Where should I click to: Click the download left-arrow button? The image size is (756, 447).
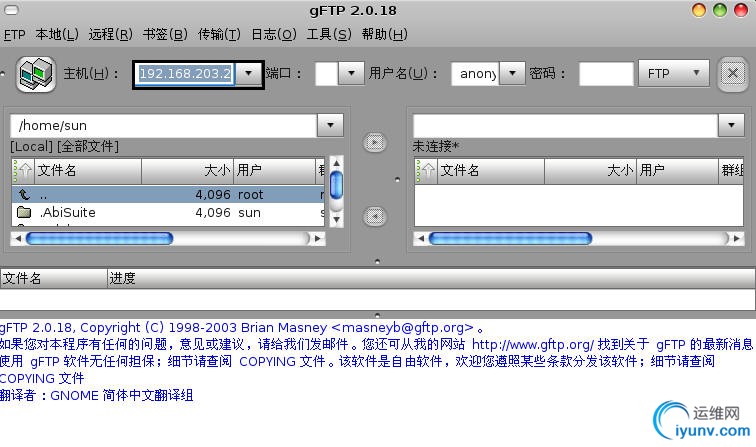375,217
